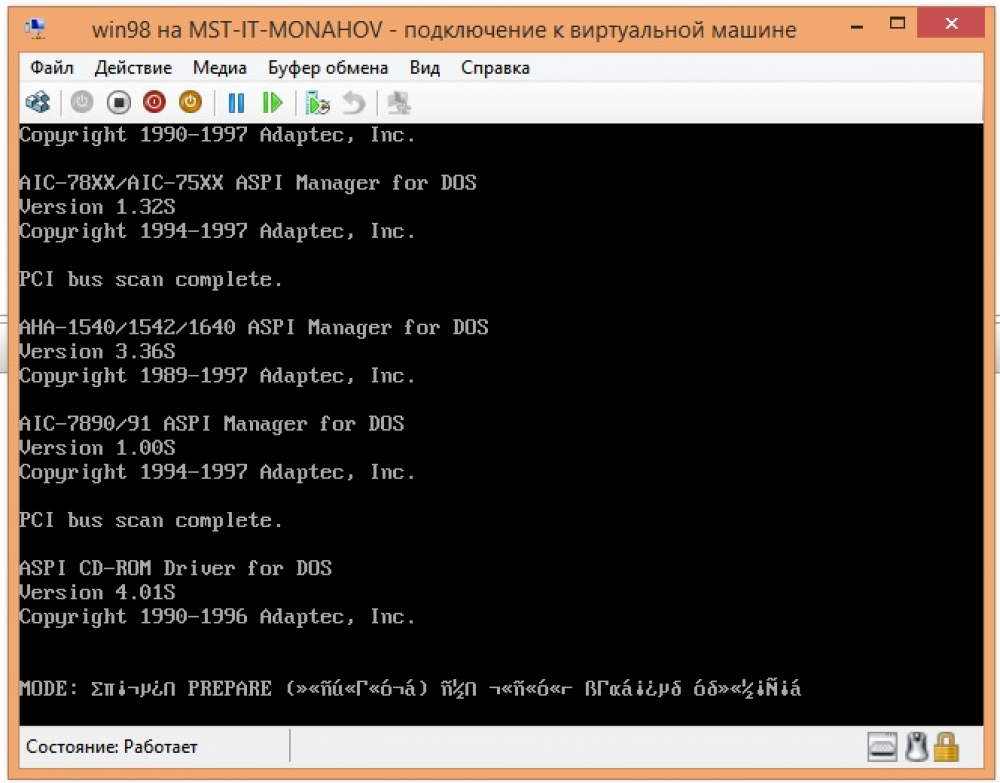
Task: Click the 'MODE:' line with PREPARE
Action: coord(410,689)
